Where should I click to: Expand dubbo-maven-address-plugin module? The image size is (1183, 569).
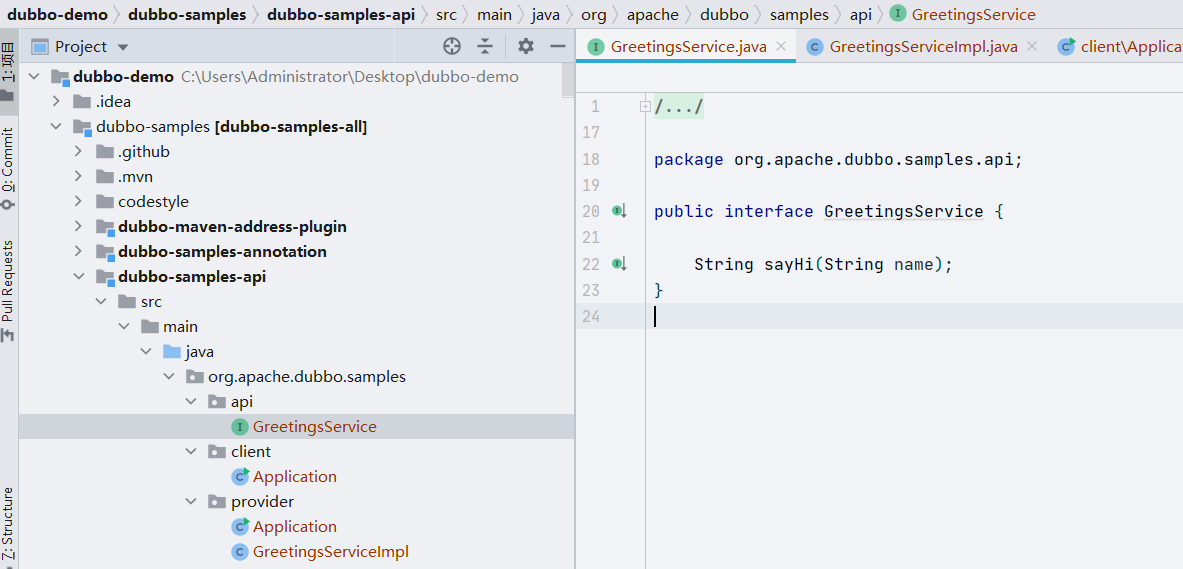click(x=79, y=226)
